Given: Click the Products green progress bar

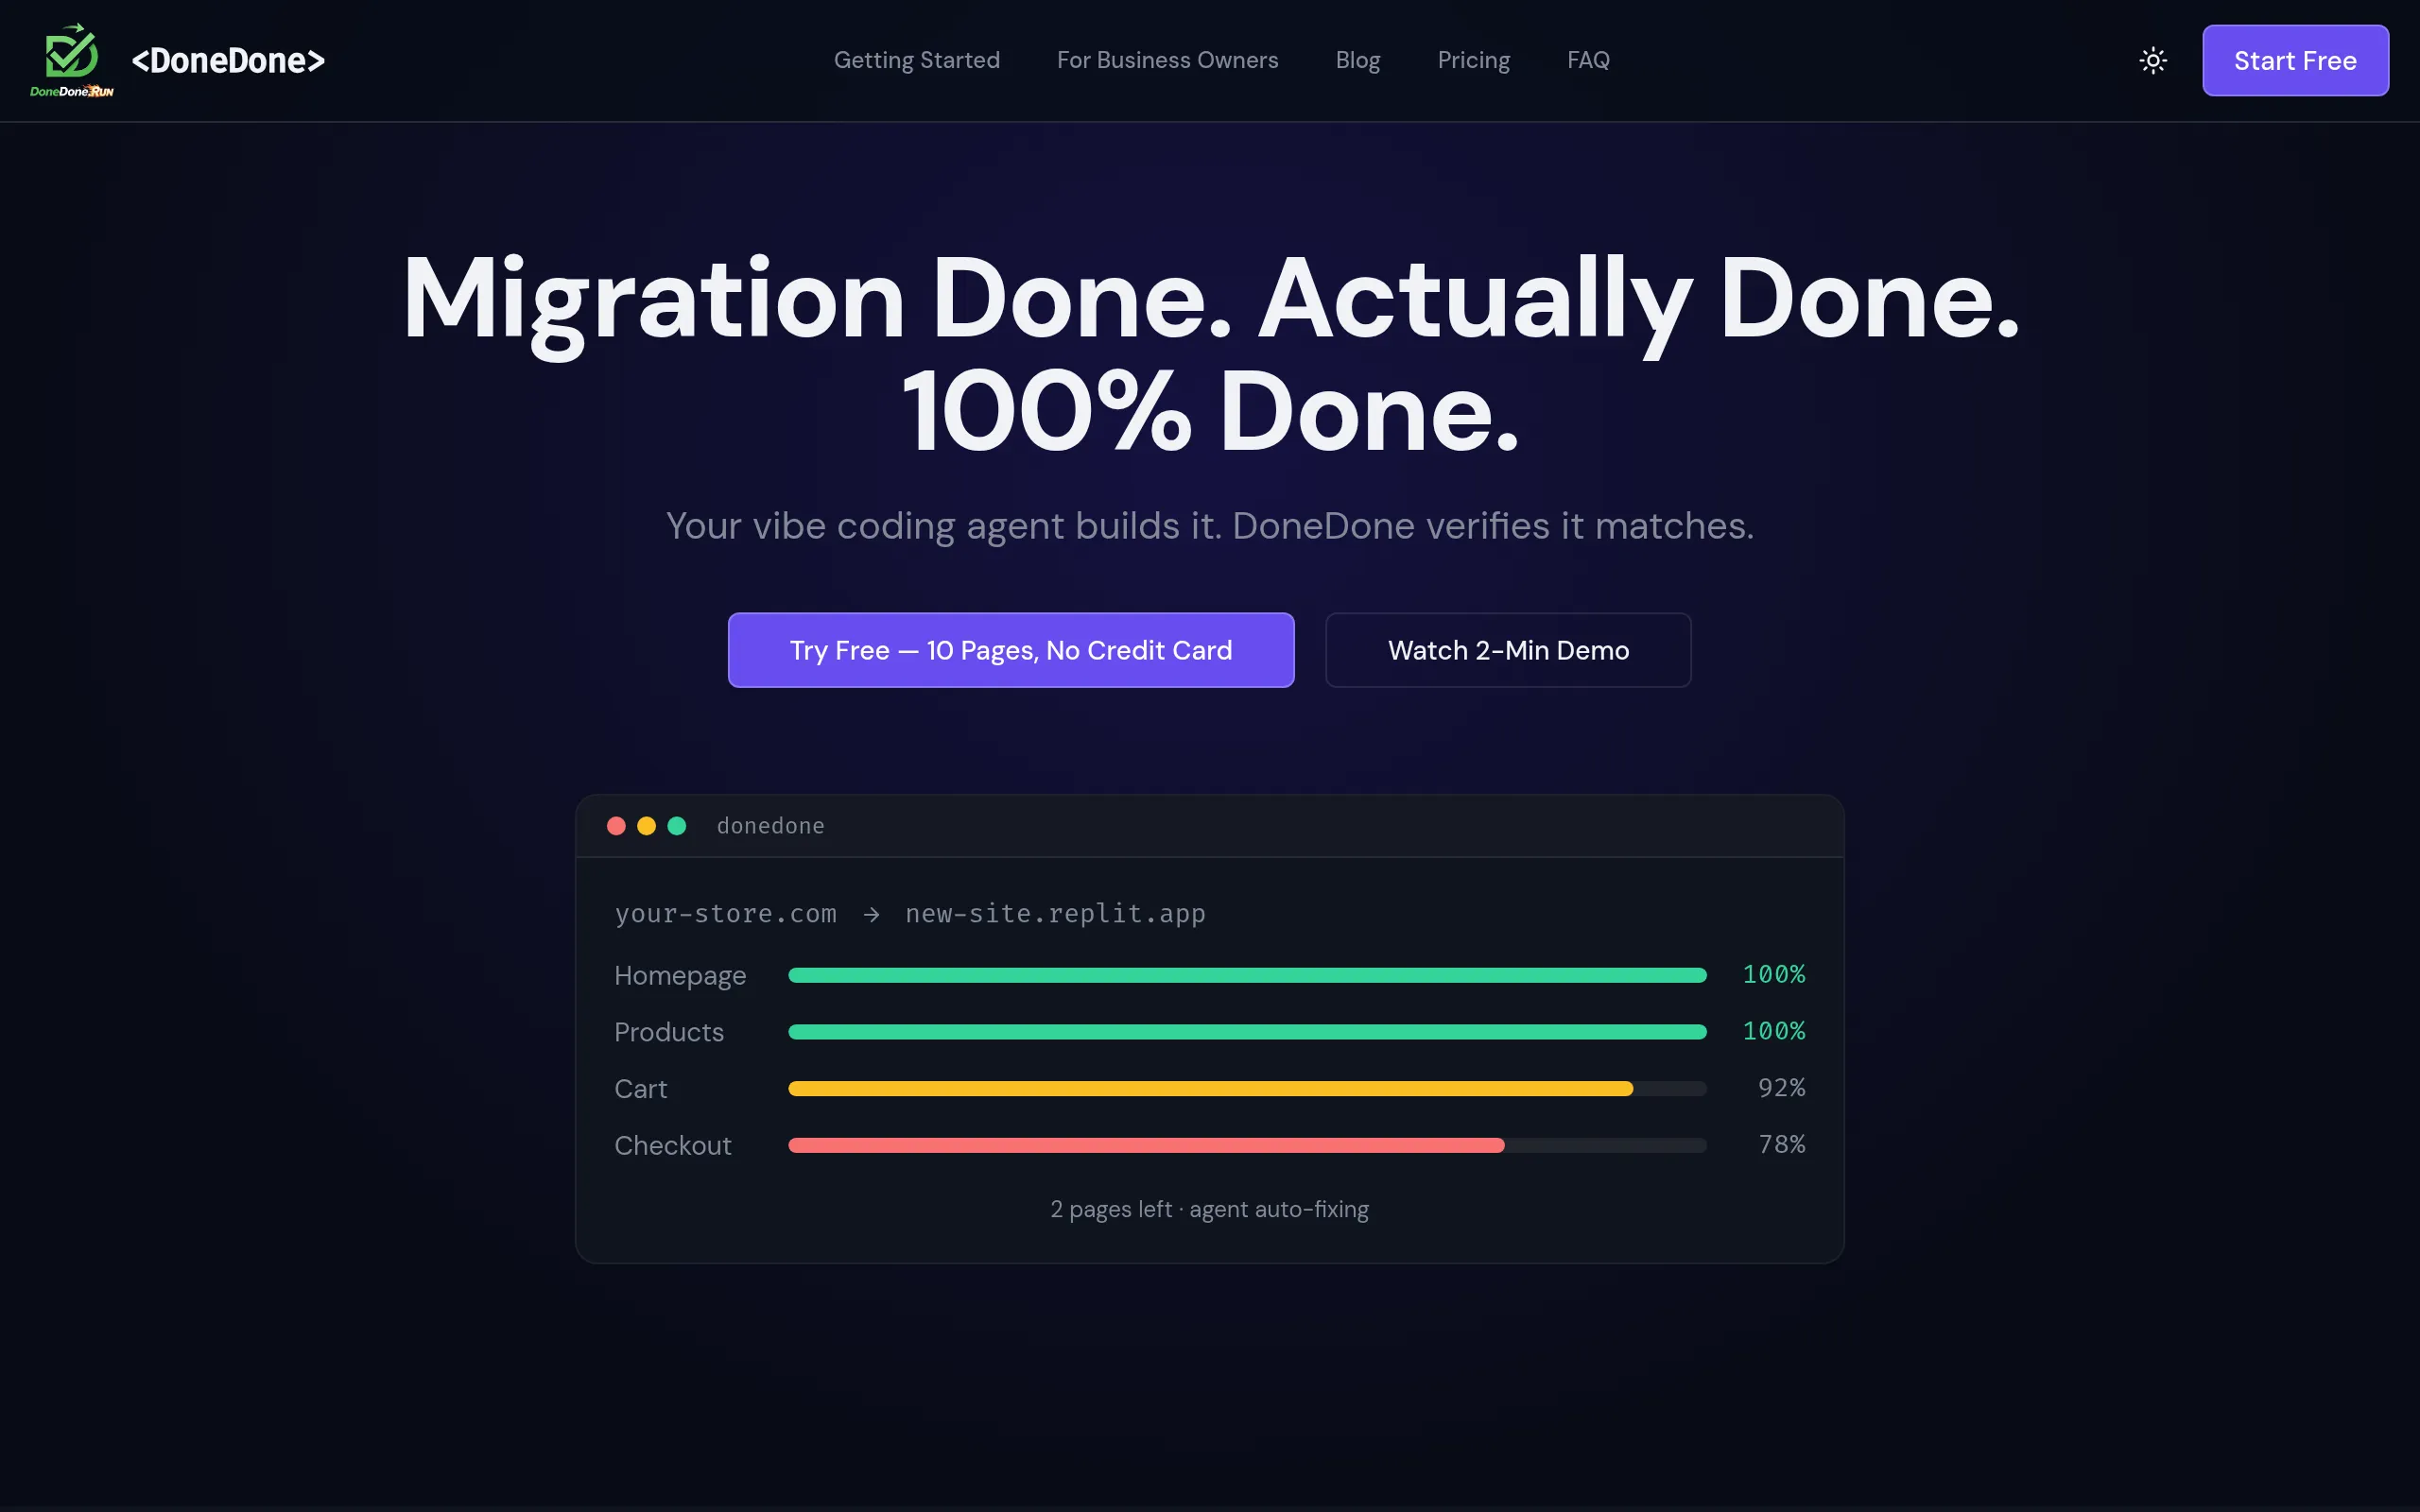Looking at the screenshot, I should click(1247, 1032).
